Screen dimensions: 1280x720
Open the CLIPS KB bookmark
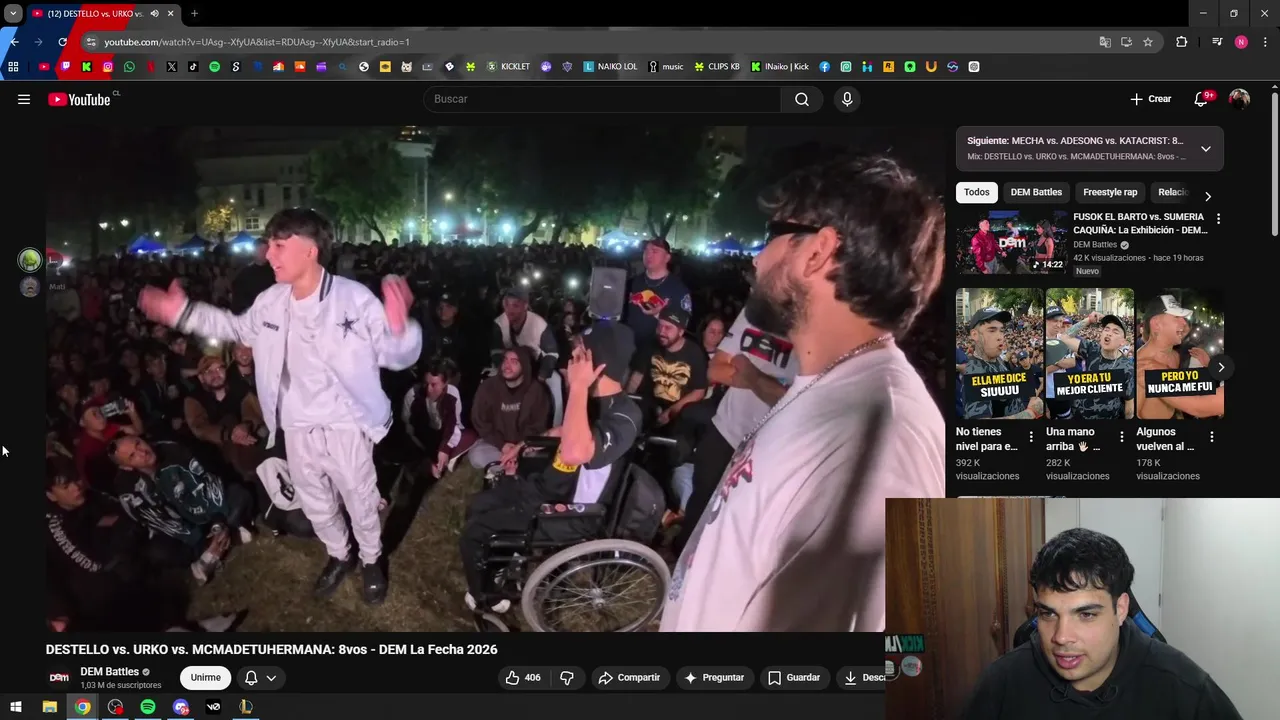(x=717, y=67)
